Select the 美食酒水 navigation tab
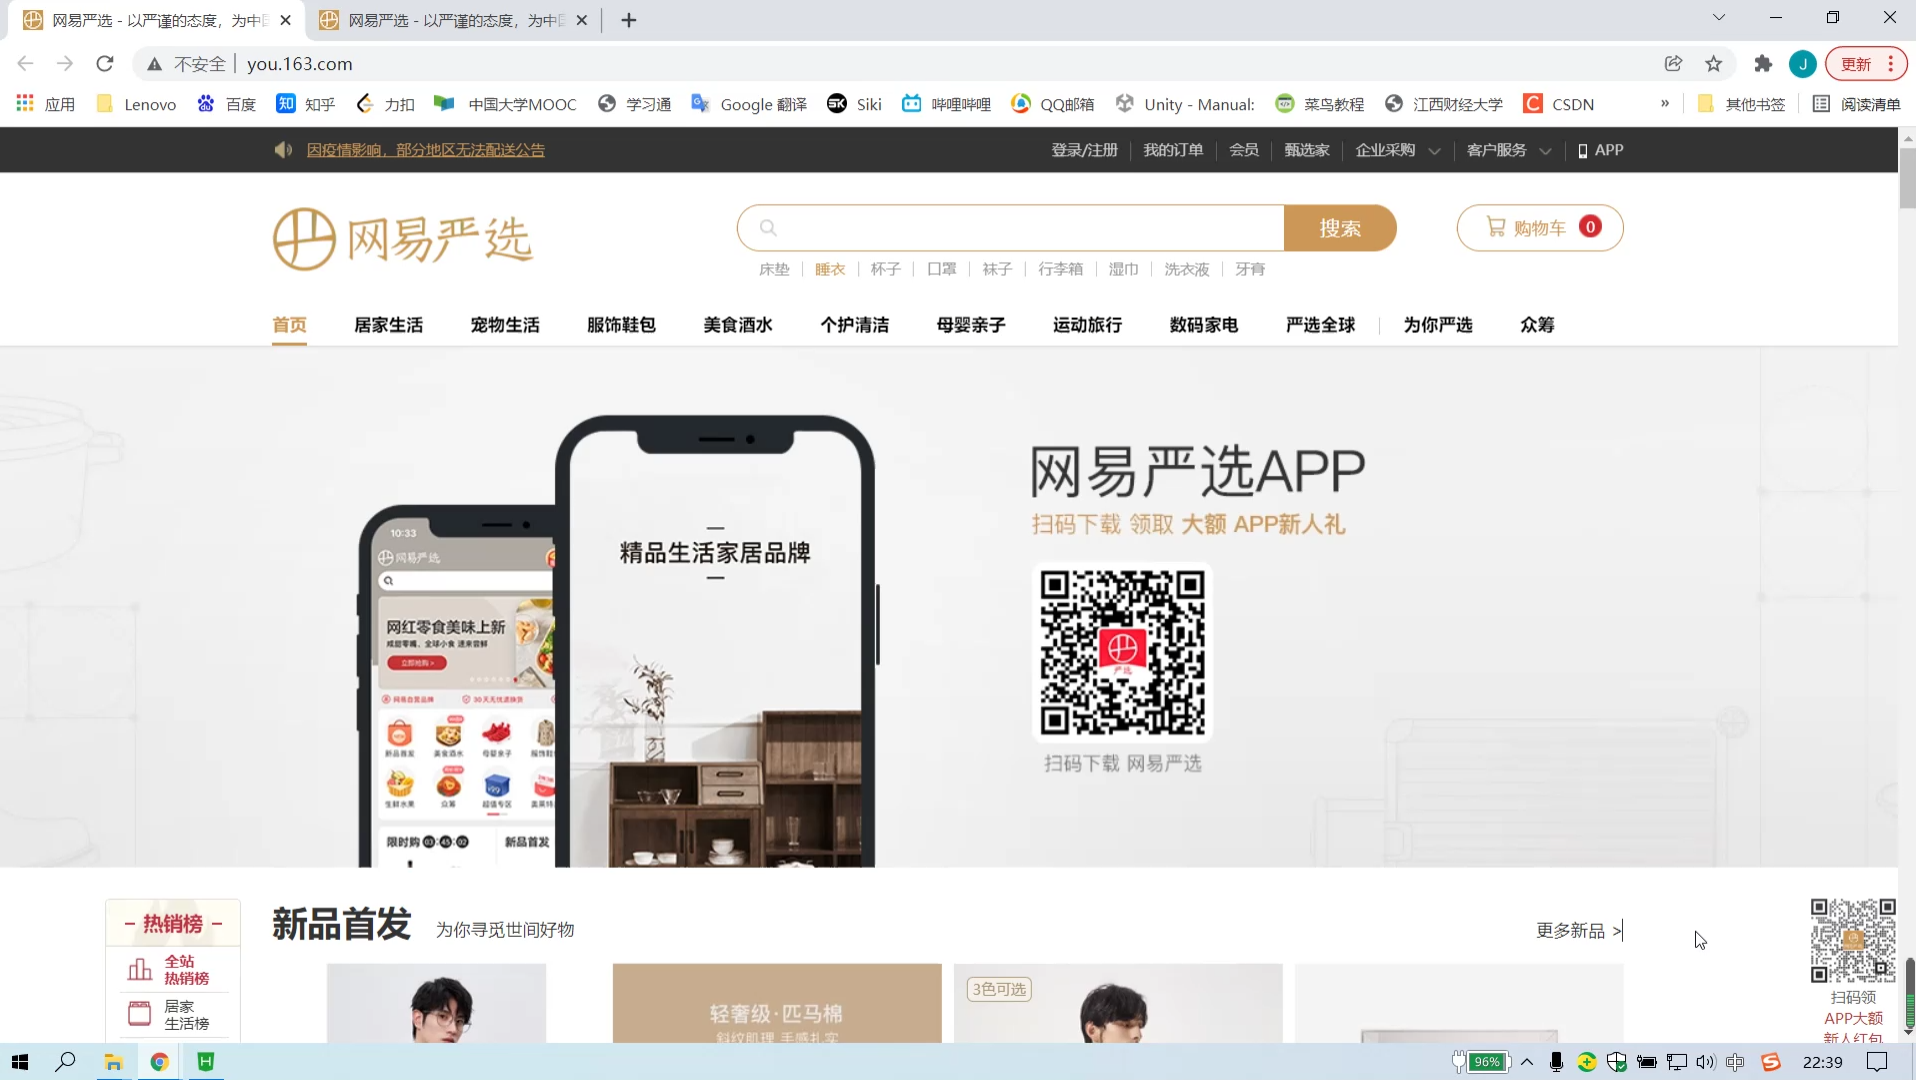 738,325
